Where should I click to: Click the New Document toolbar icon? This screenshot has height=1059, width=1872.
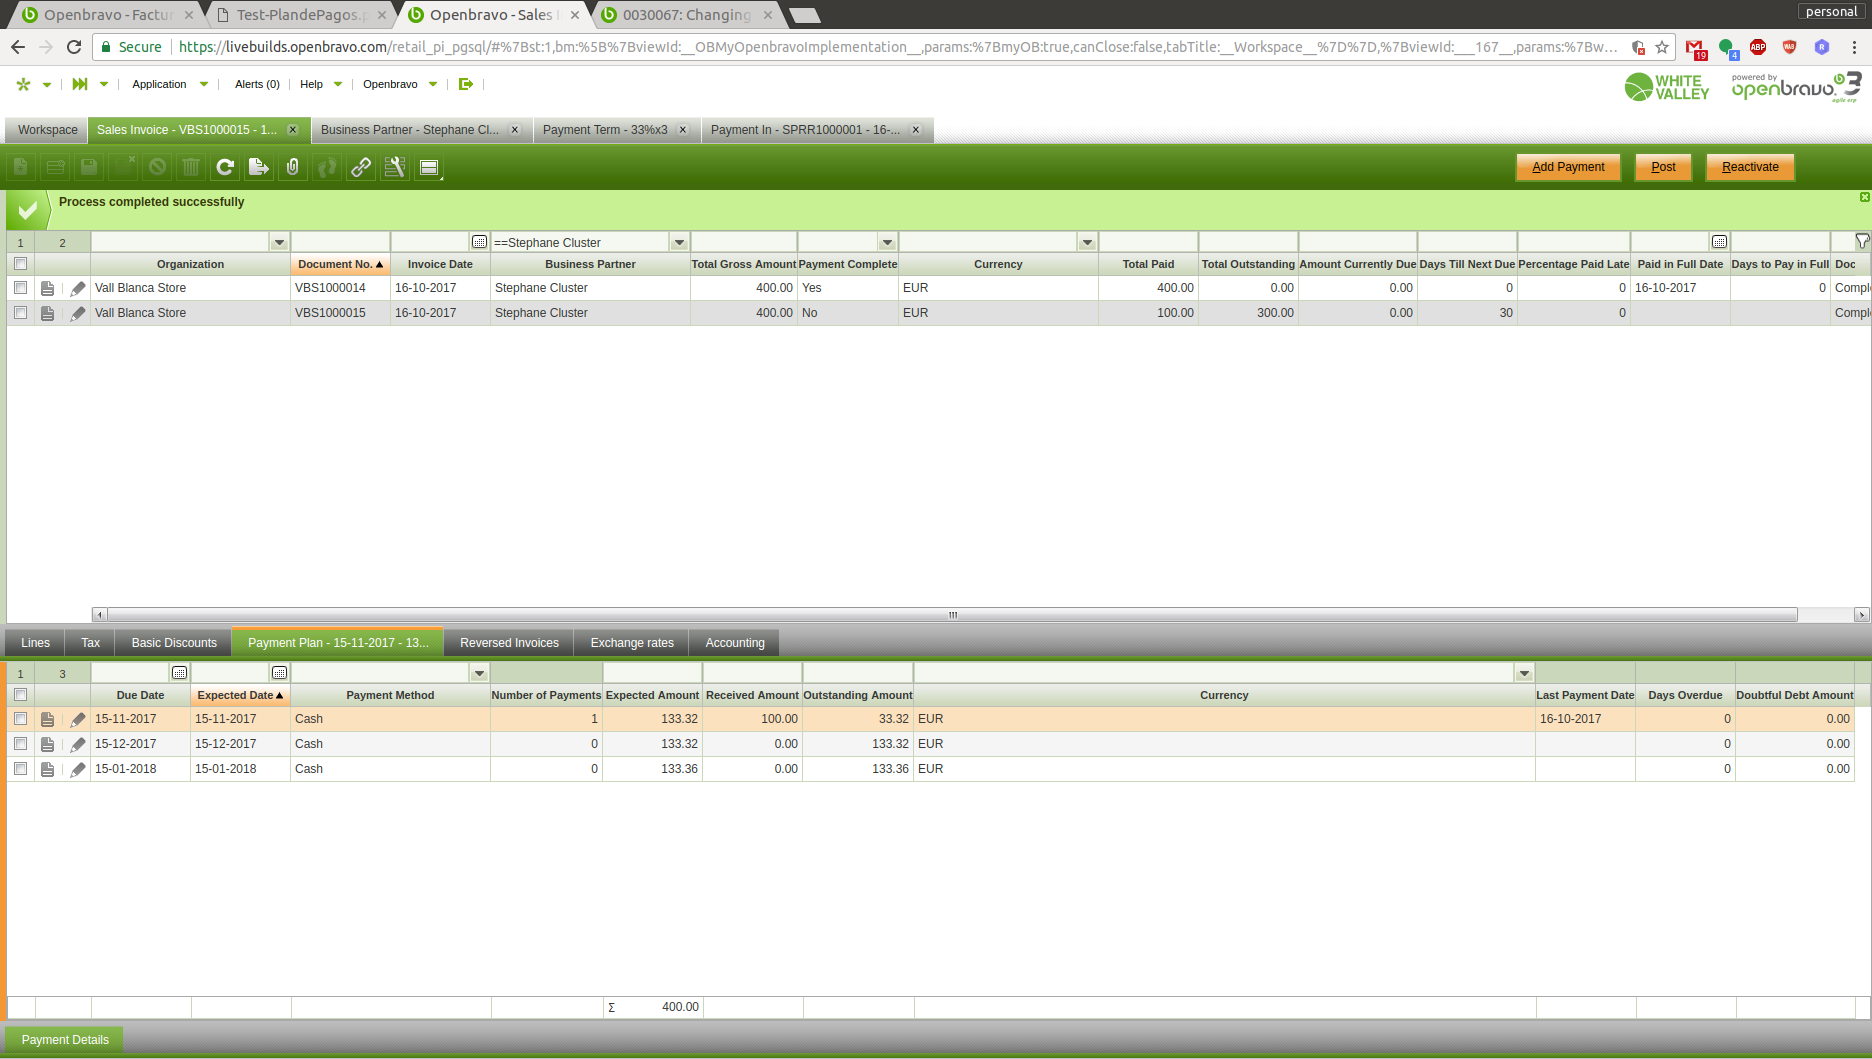[21, 167]
